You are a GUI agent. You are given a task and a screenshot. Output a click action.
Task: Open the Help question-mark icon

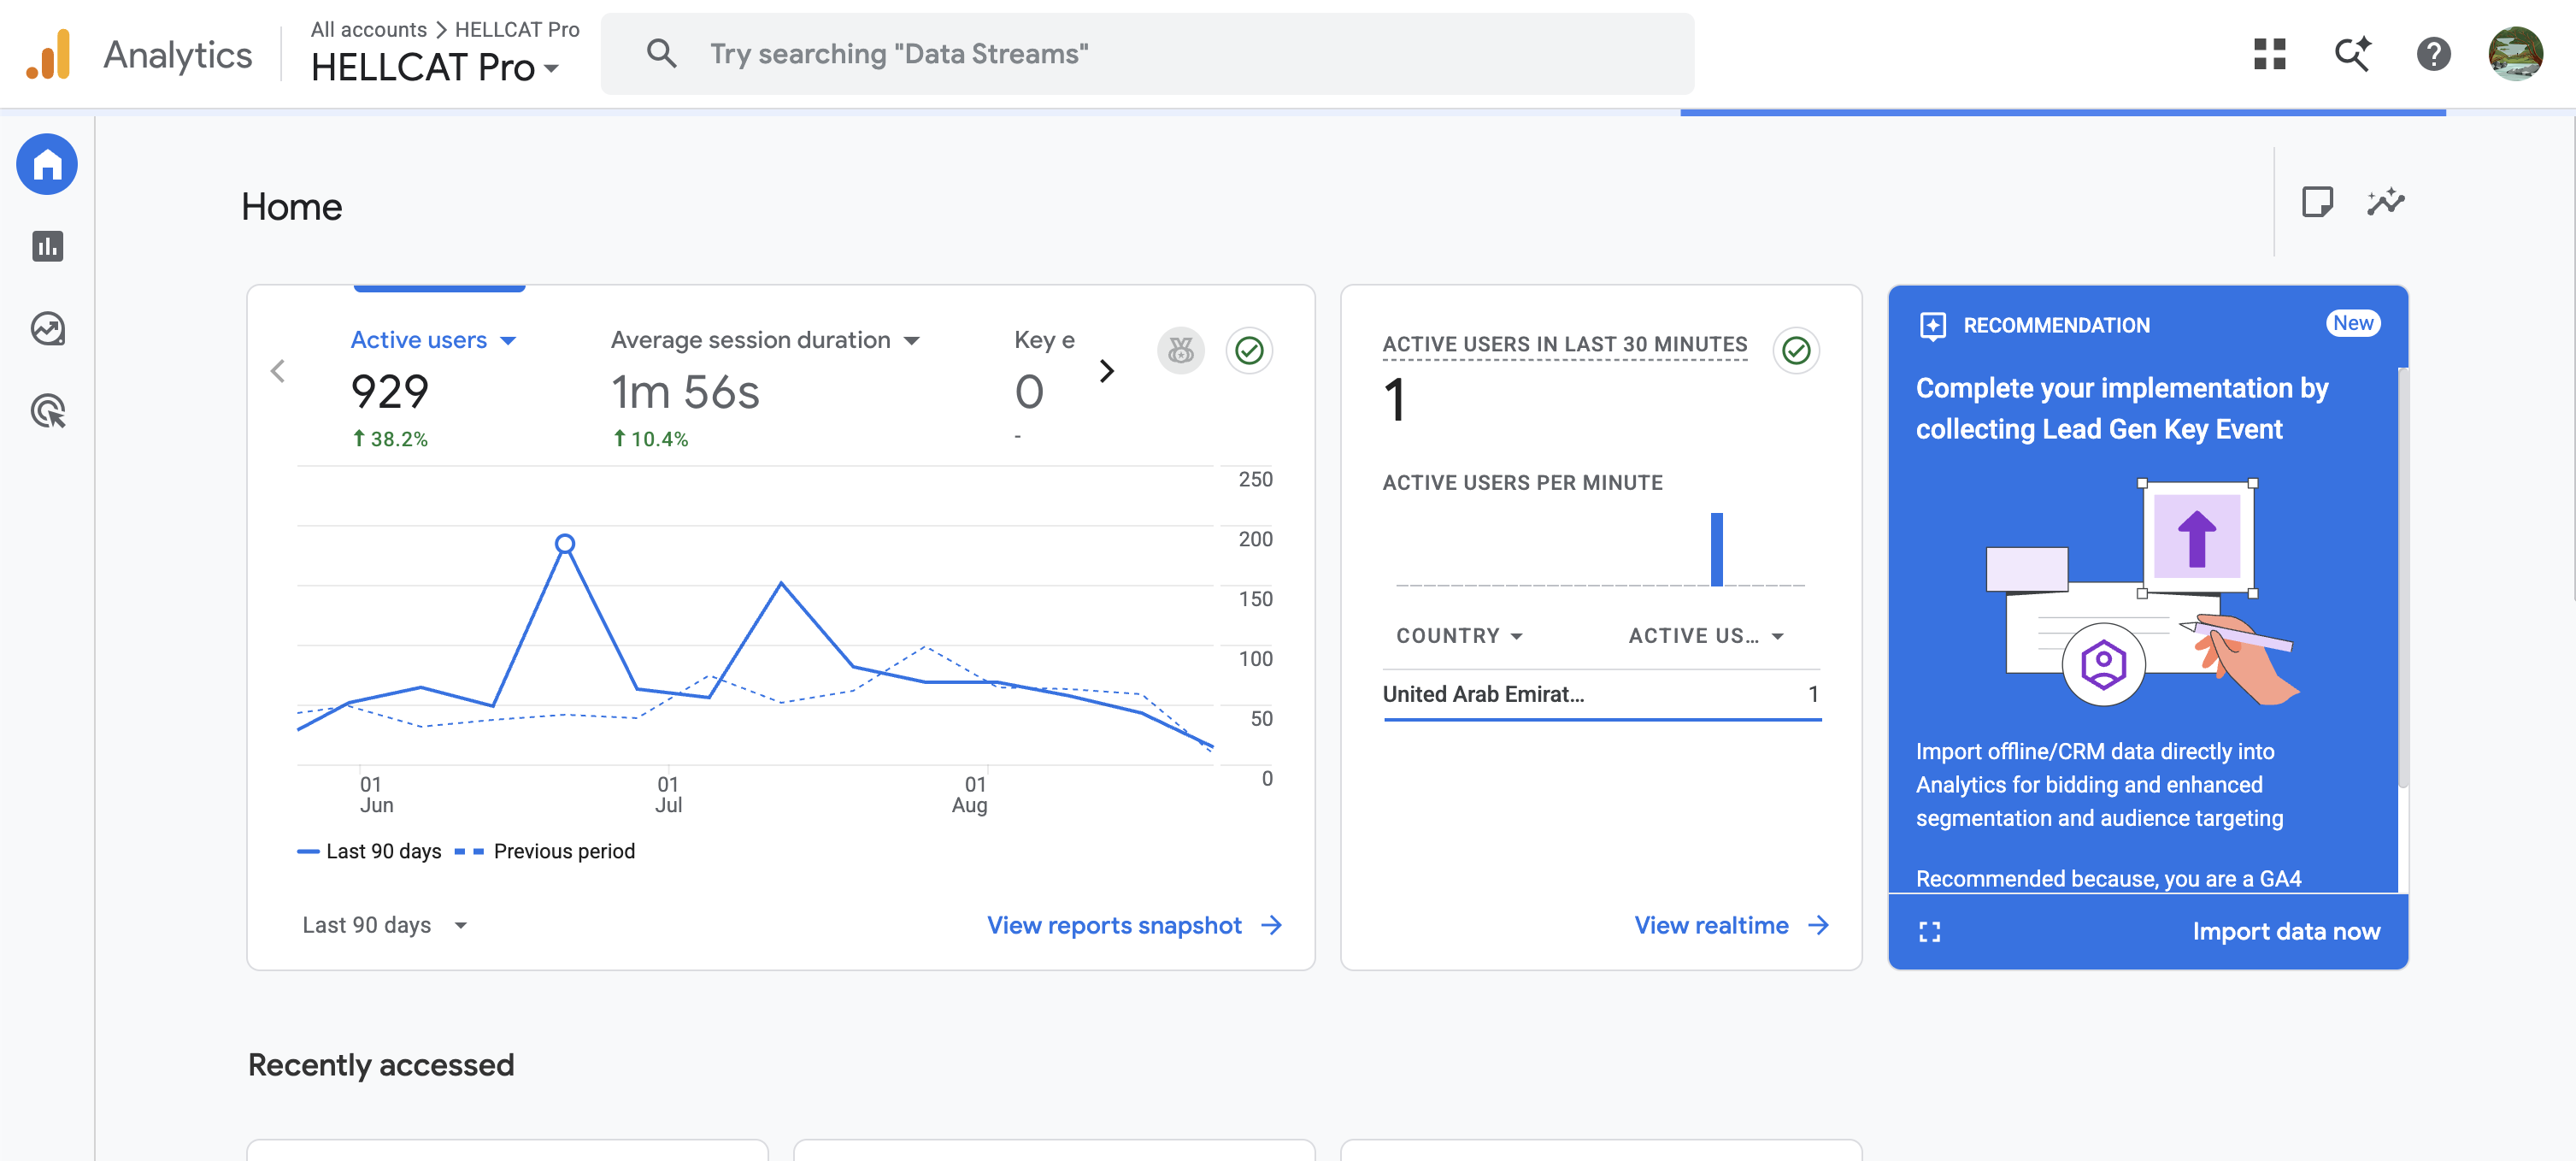tap(2433, 54)
